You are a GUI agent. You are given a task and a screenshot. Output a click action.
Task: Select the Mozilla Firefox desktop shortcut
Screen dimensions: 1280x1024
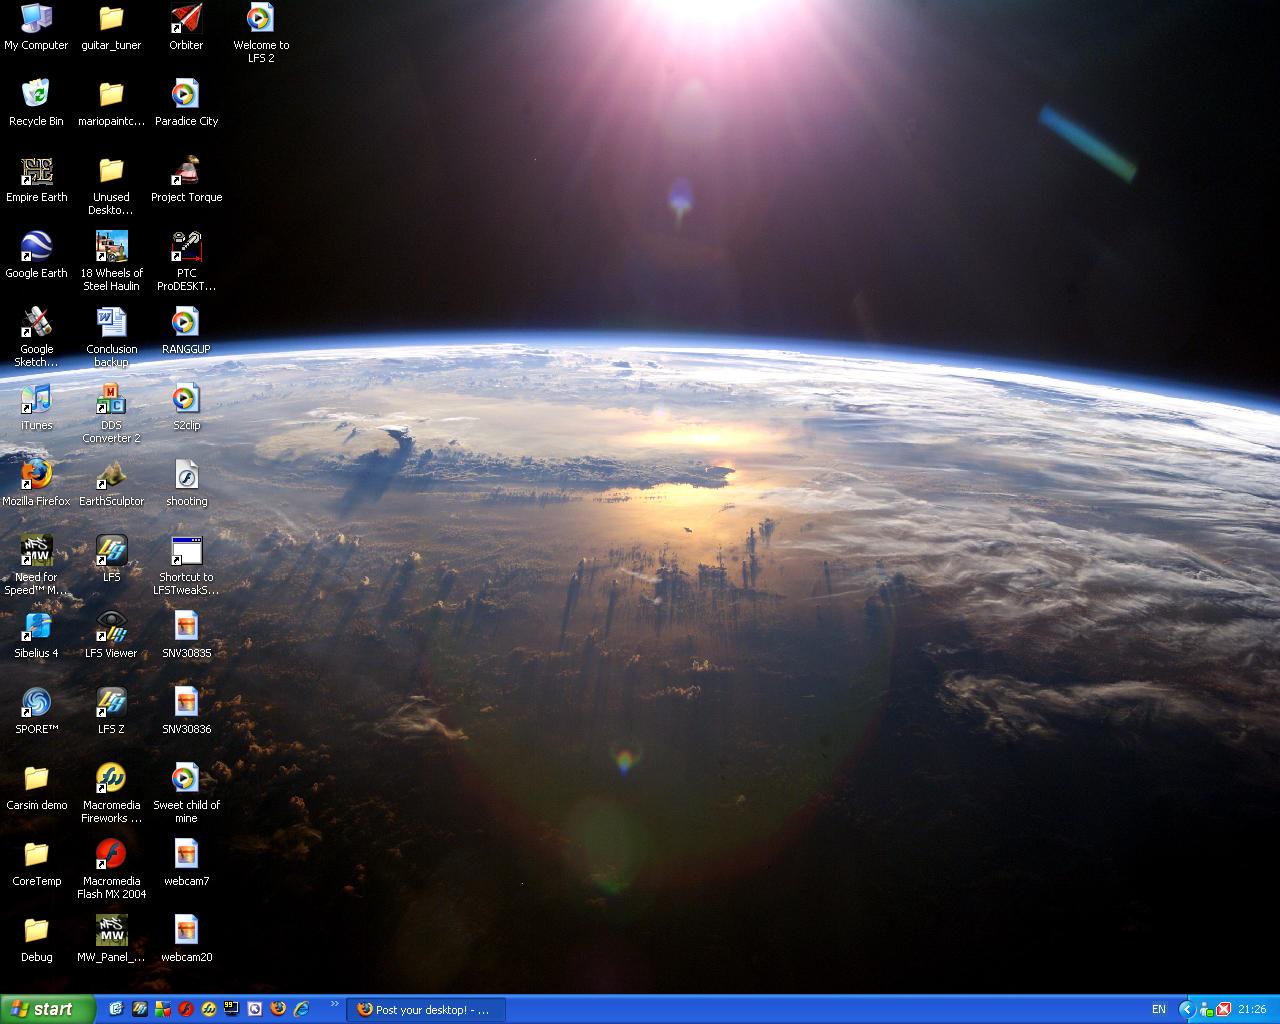click(x=36, y=483)
